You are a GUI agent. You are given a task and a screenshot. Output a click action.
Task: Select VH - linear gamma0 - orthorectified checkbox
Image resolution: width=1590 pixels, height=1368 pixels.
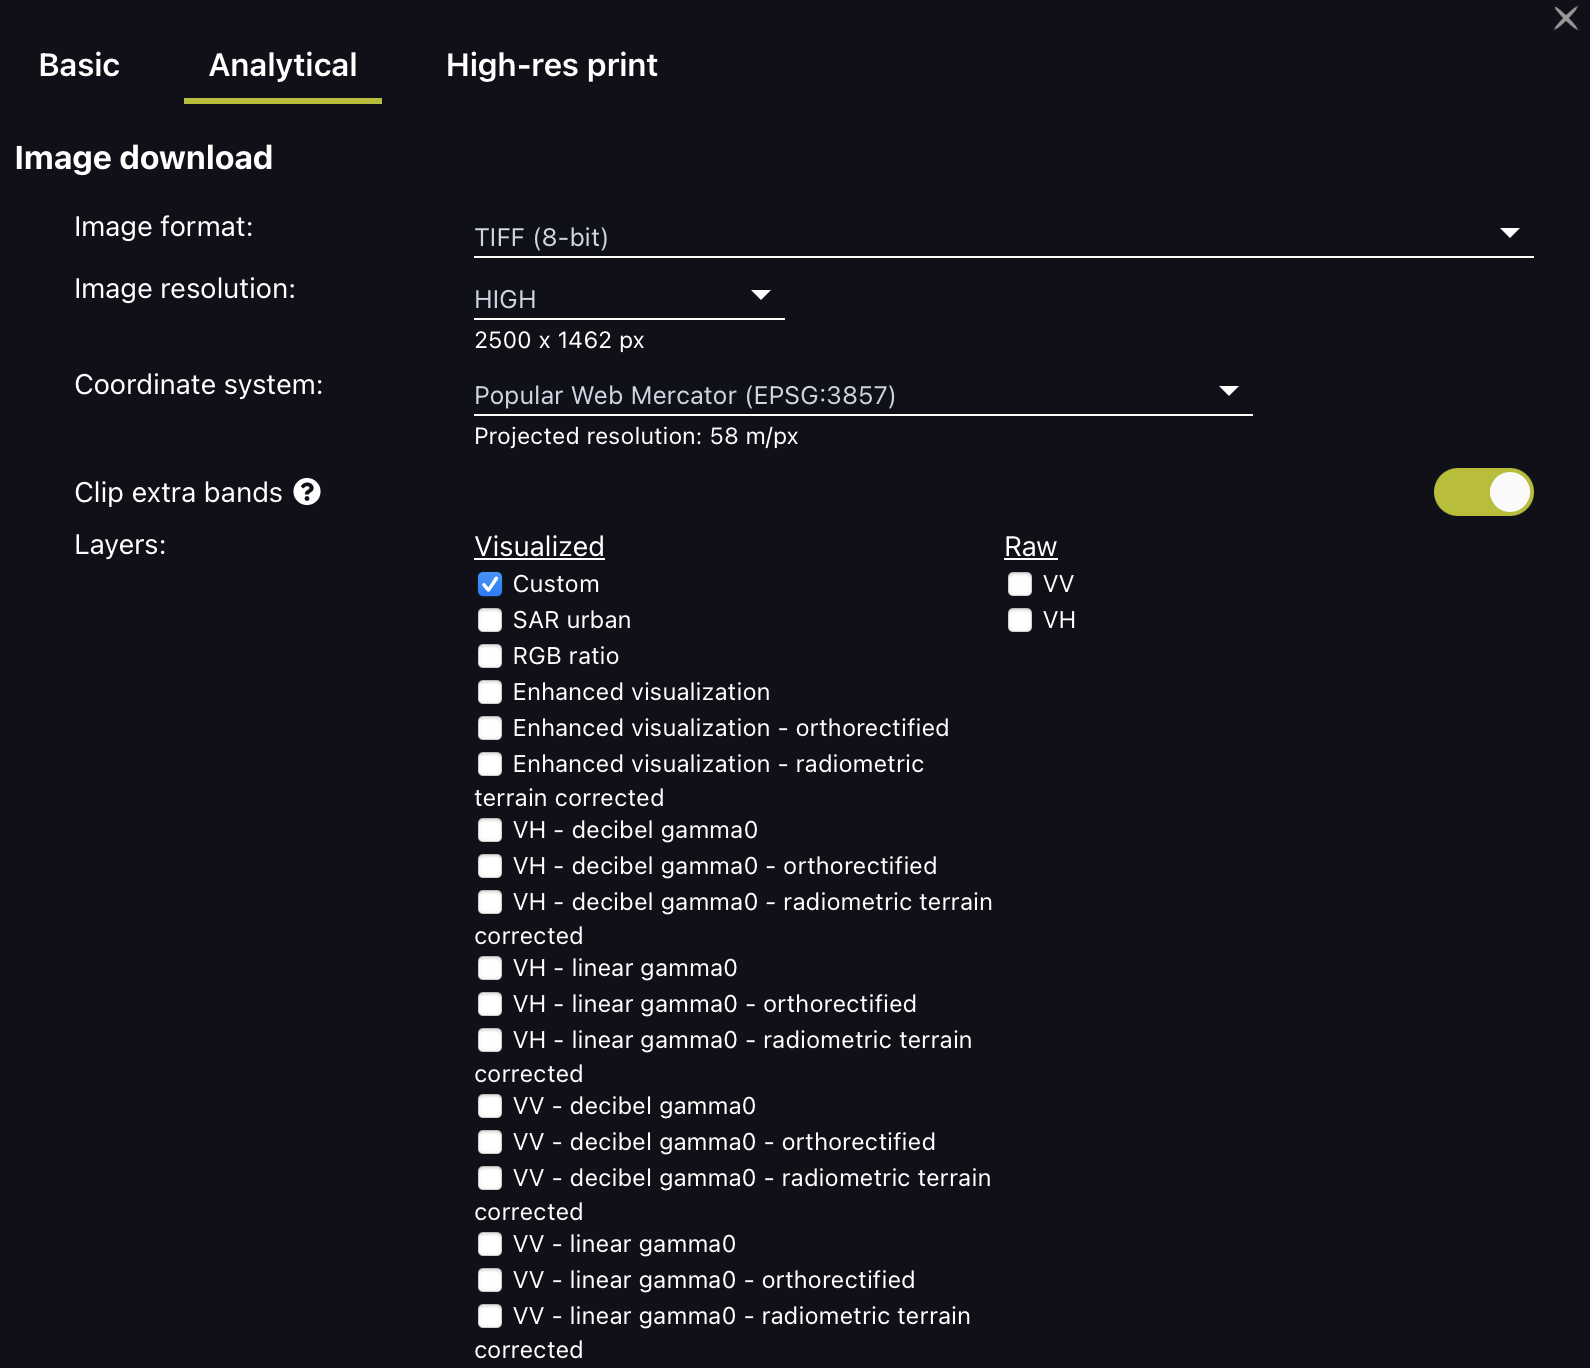tap(490, 1004)
